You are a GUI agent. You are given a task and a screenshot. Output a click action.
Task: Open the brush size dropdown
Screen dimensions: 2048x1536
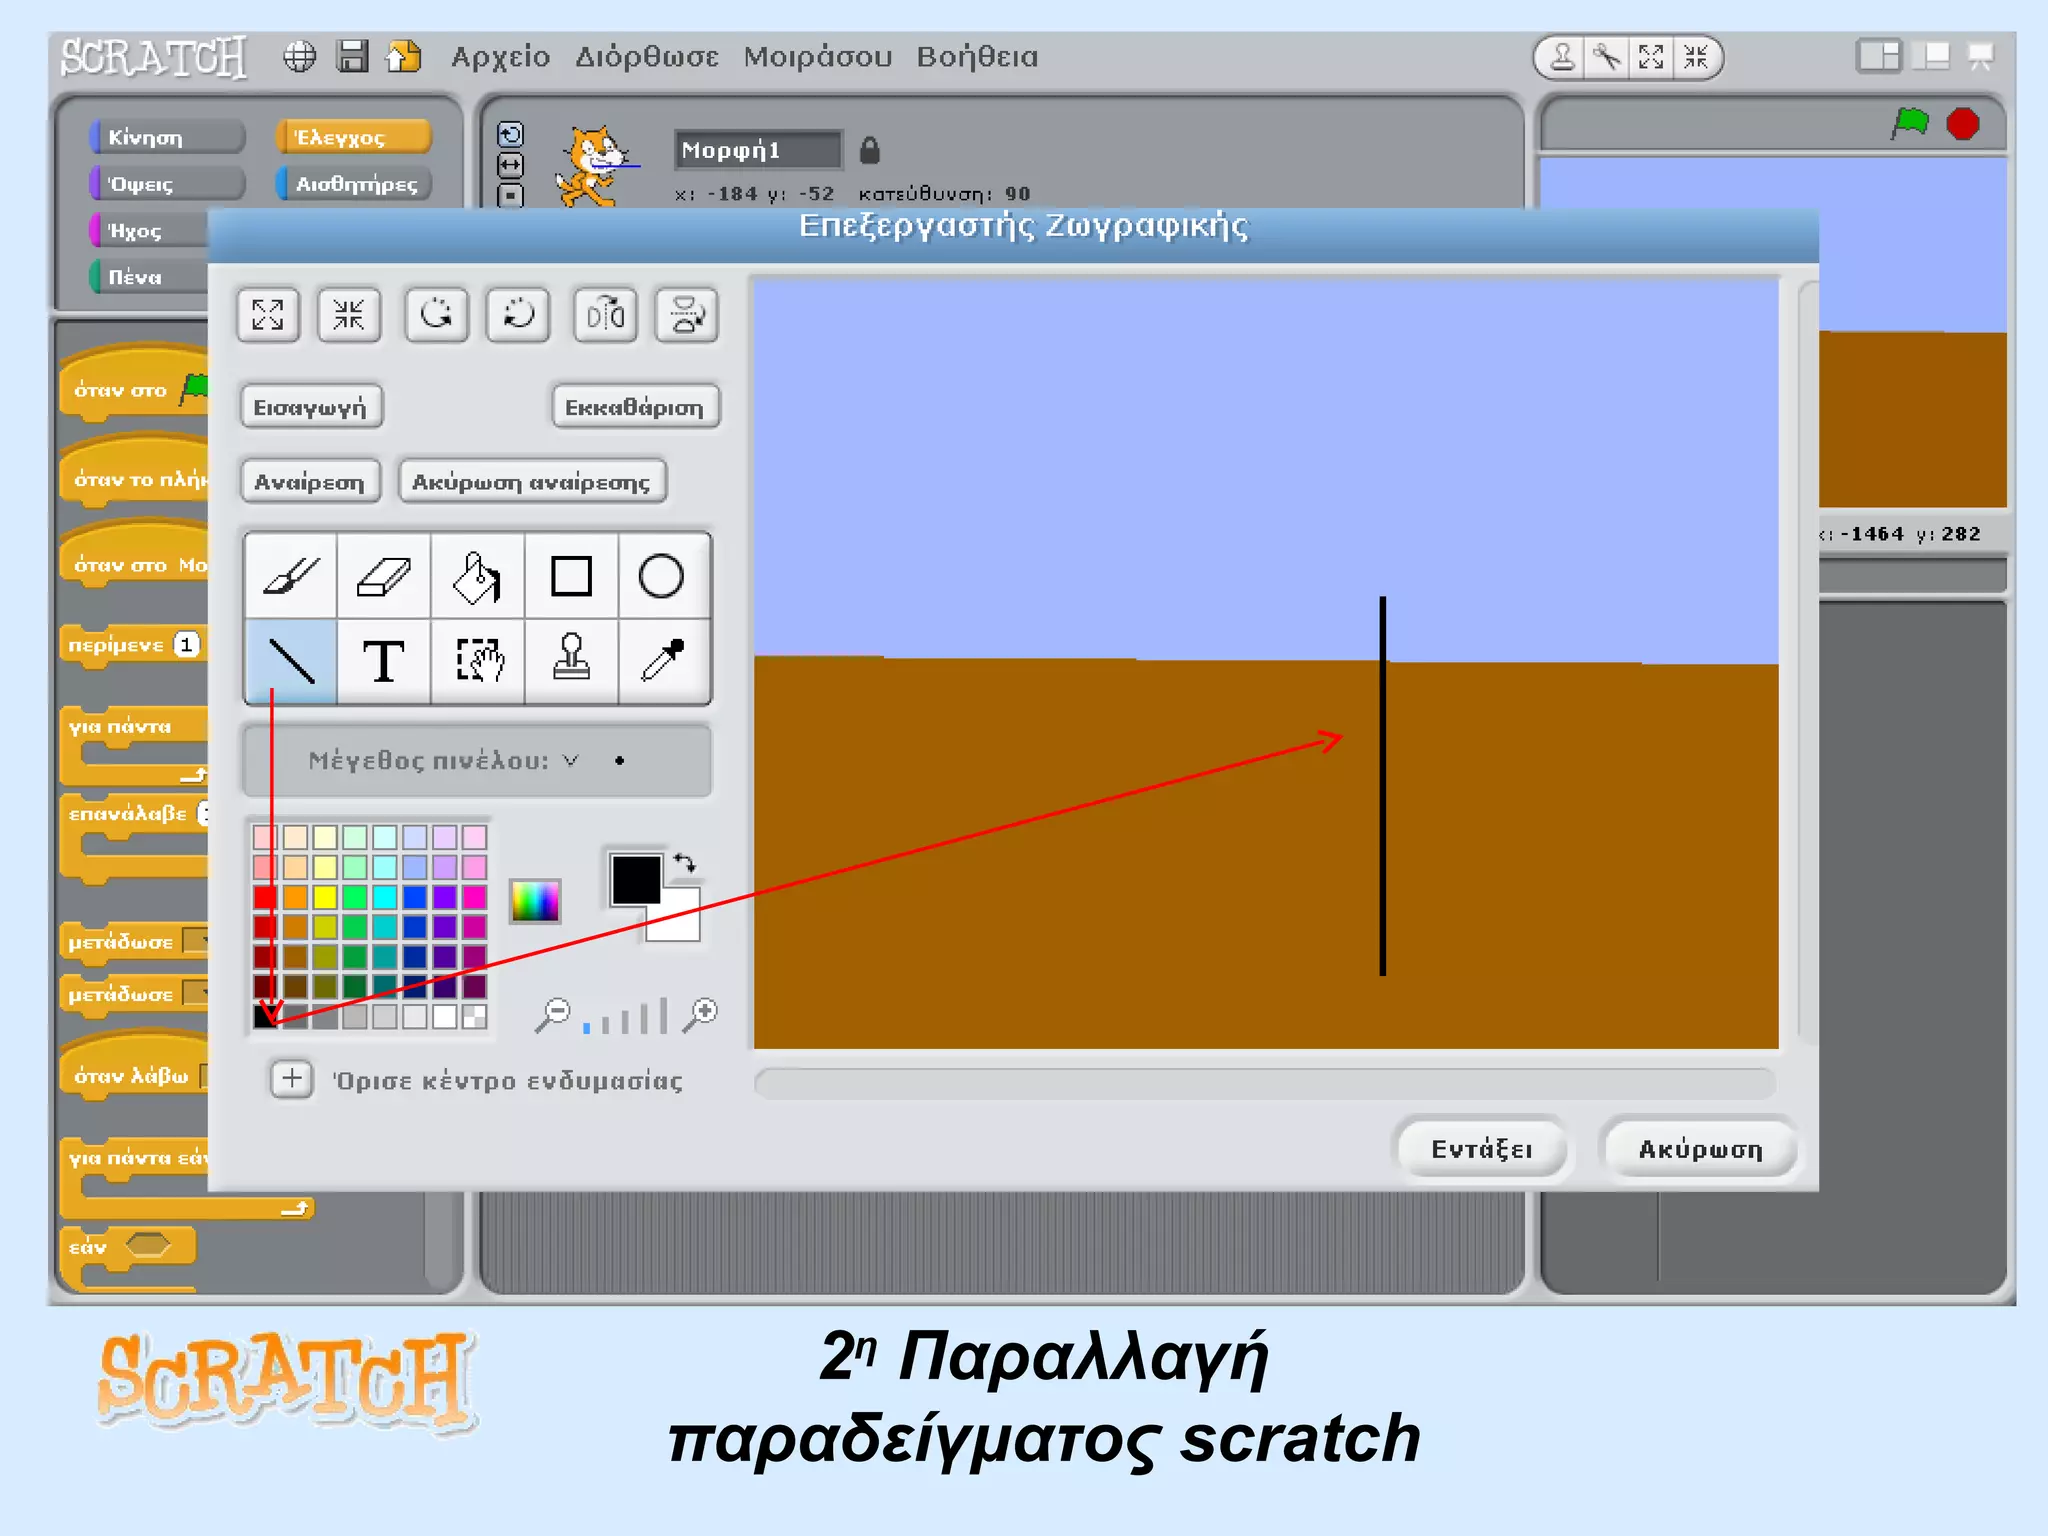pos(570,761)
